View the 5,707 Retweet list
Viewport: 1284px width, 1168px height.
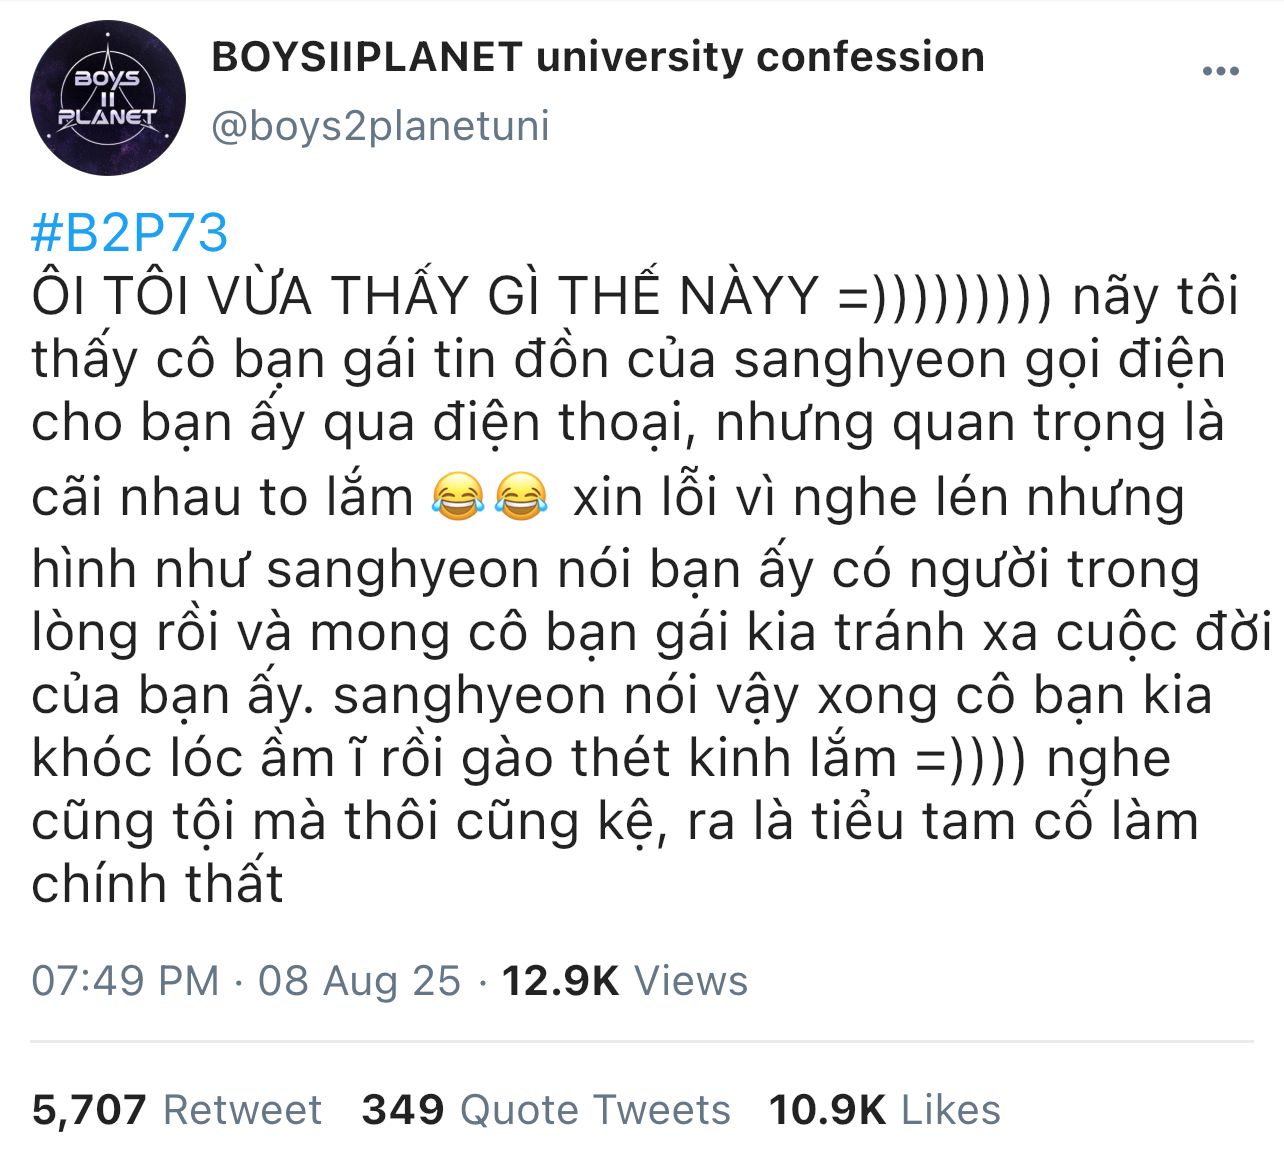click(177, 1110)
